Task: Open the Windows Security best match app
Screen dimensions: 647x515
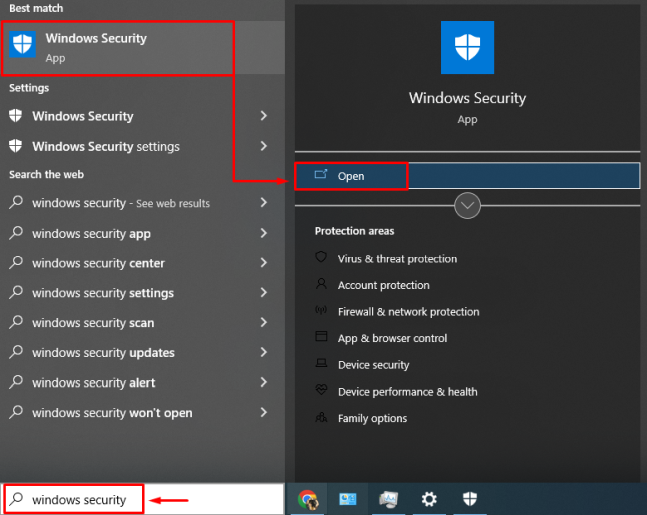Action: [142, 48]
